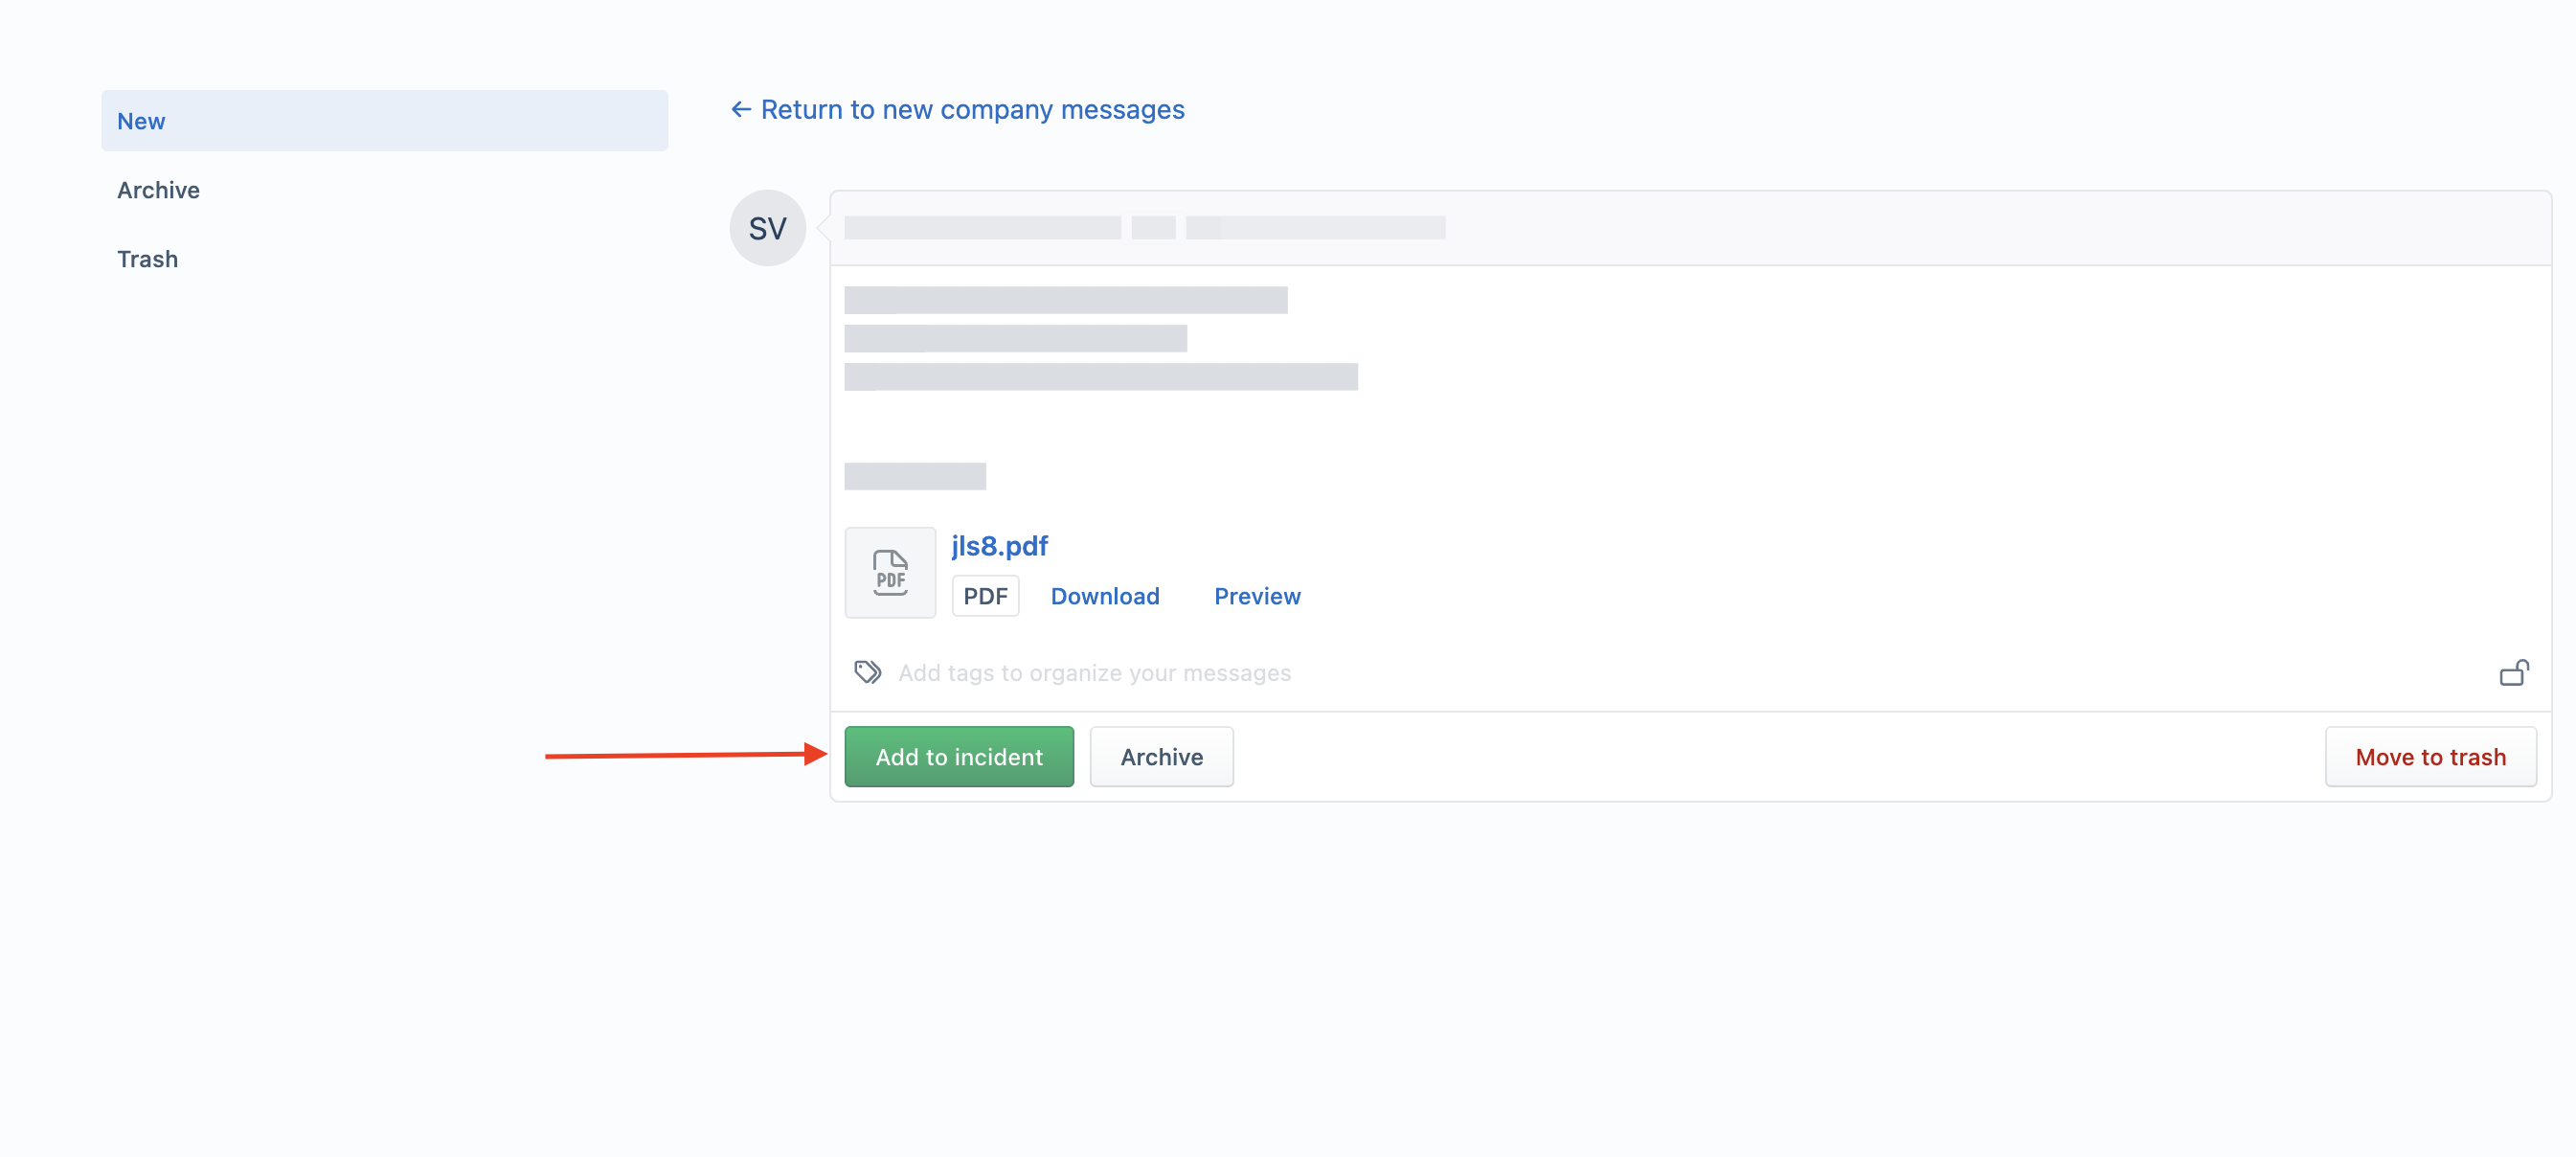The width and height of the screenshot is (2576, 1157).
Task: Click the Add to incident button
Action: pyautogui.click(x=959, y=757)
